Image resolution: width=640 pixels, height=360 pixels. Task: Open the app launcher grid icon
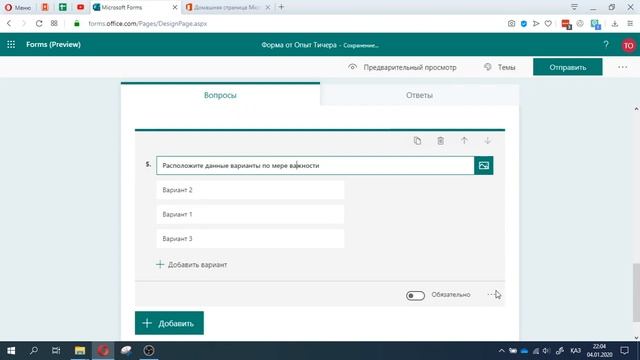(11, 44)
